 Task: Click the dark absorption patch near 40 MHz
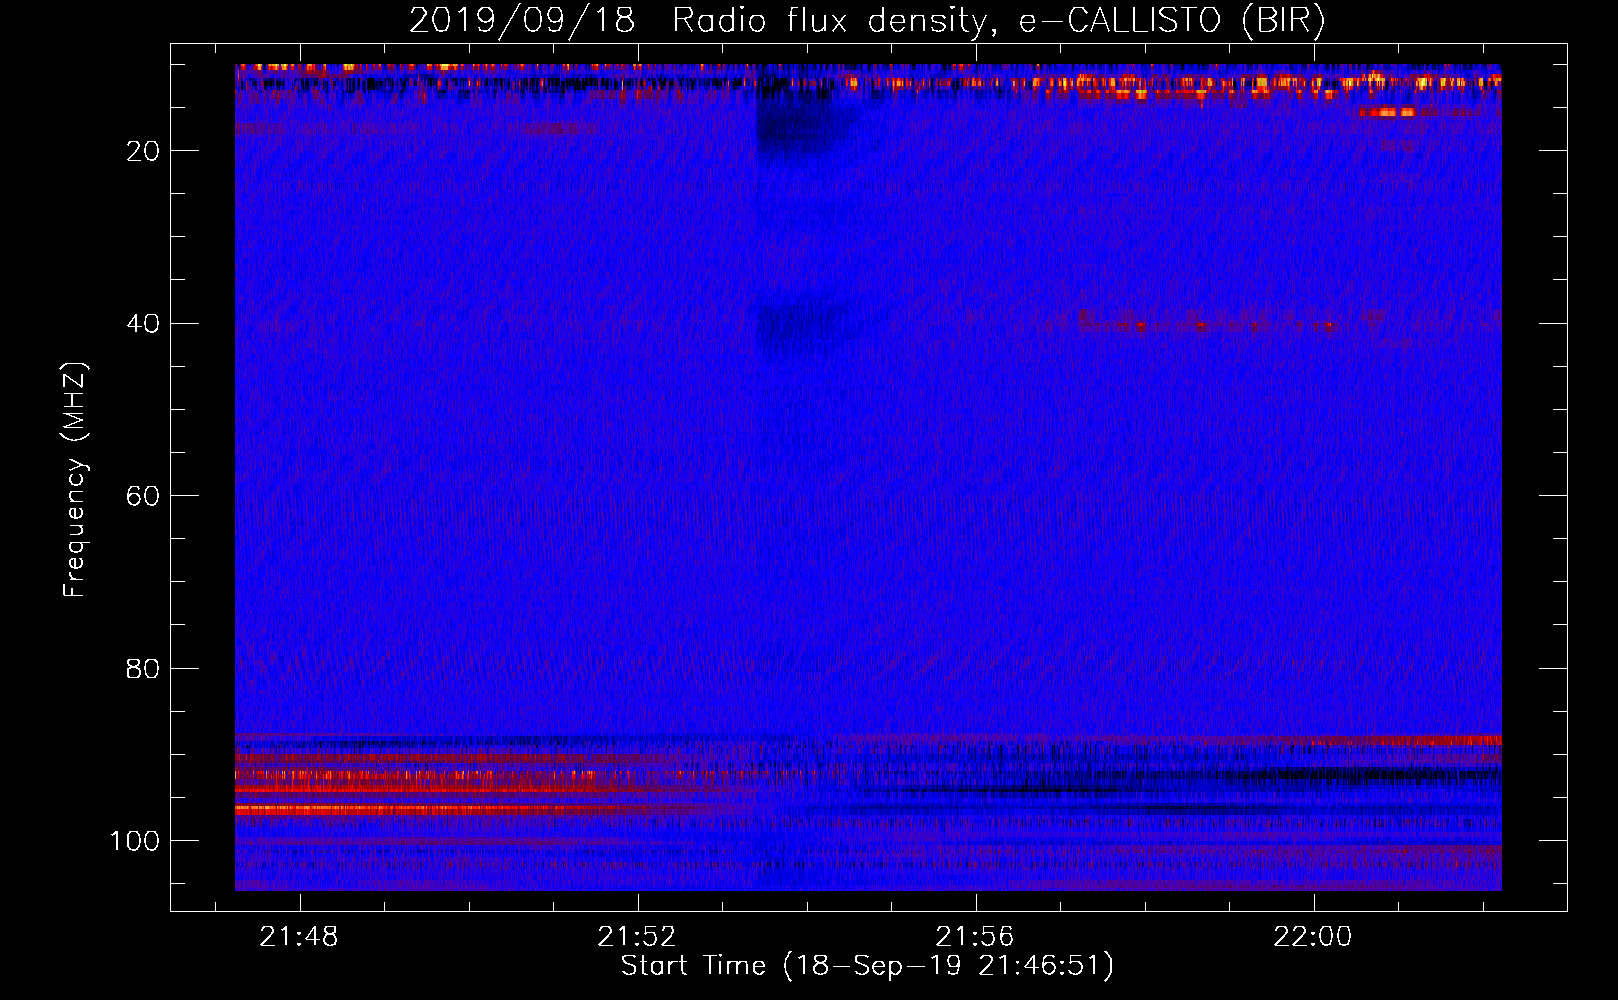[803, 322]
